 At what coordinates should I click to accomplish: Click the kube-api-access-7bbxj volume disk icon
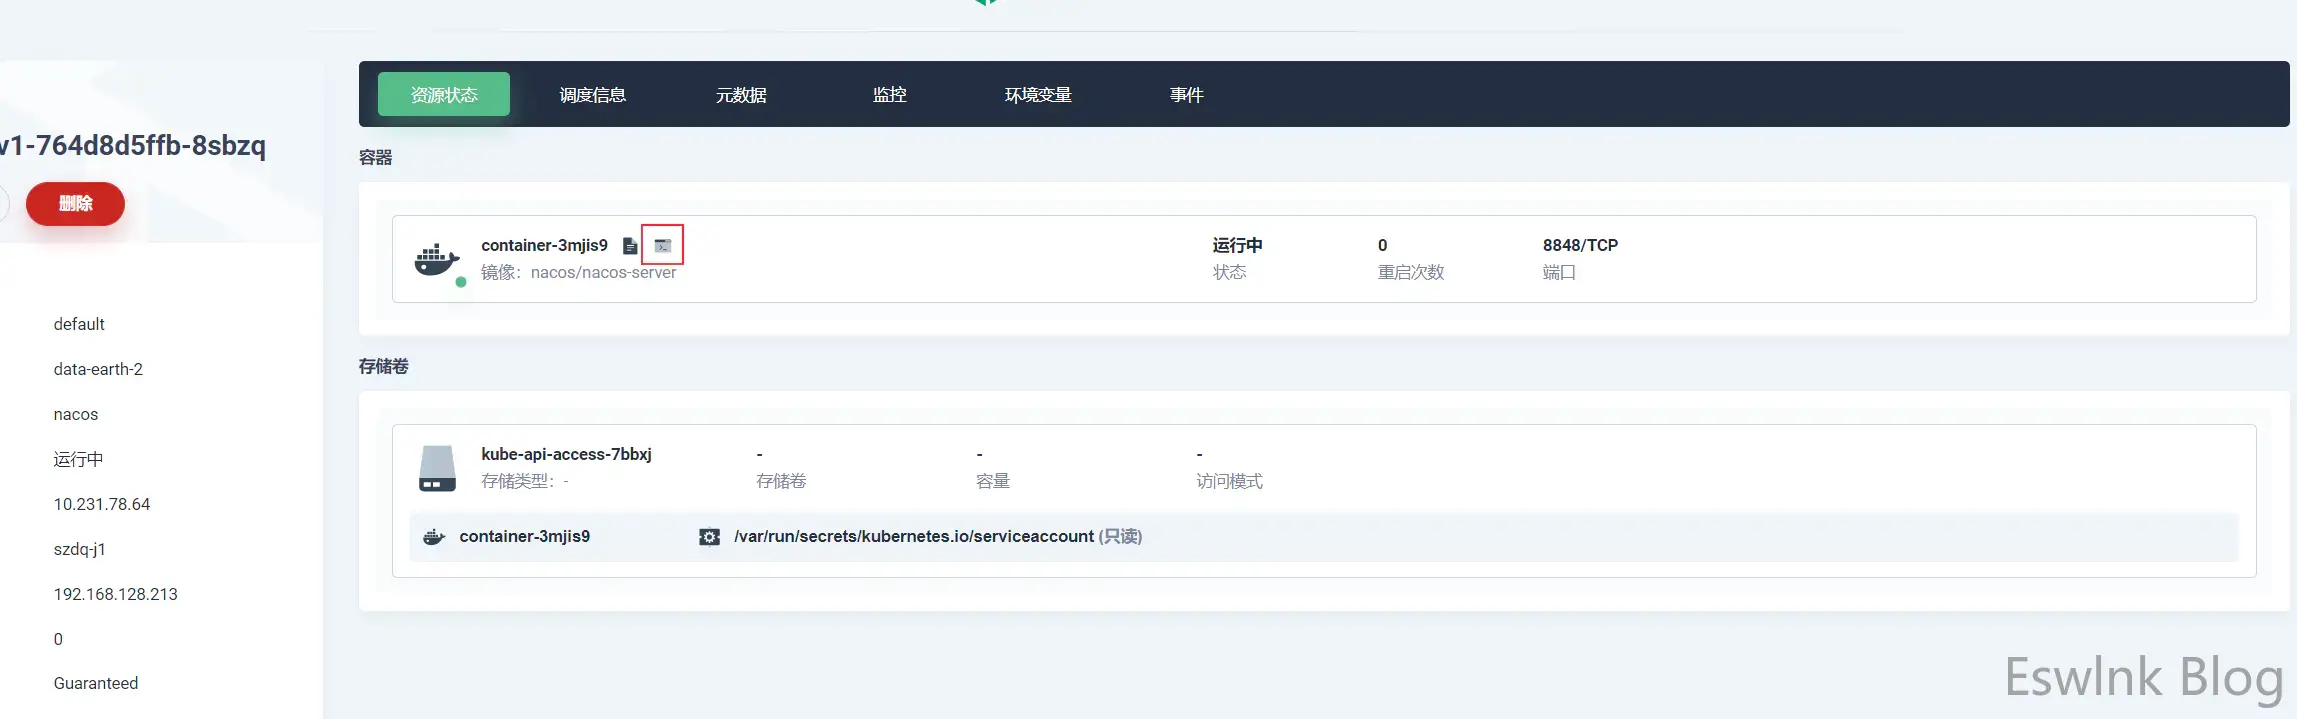(437, 468)
